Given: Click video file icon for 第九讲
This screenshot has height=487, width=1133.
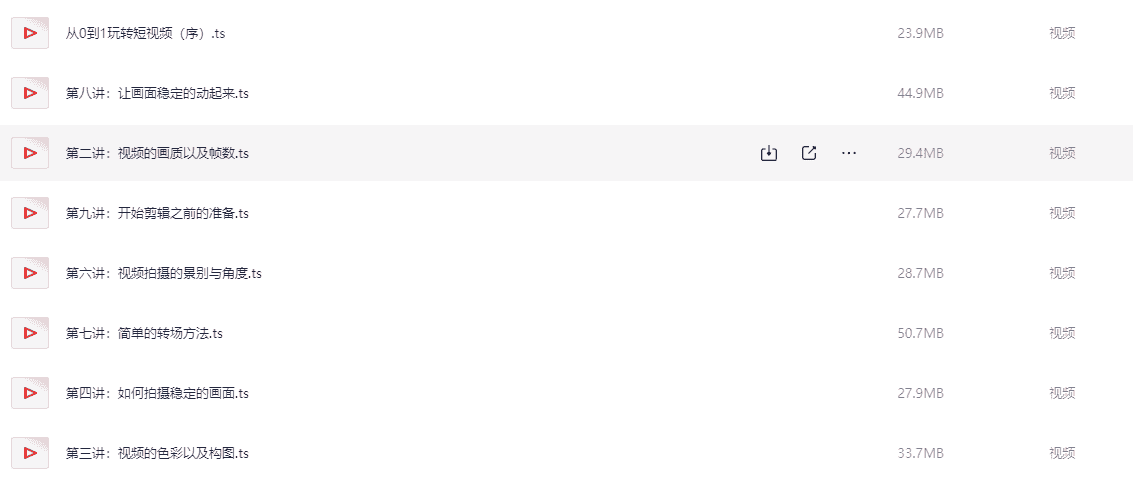Looking at the screenshot, I should [30, 213].
